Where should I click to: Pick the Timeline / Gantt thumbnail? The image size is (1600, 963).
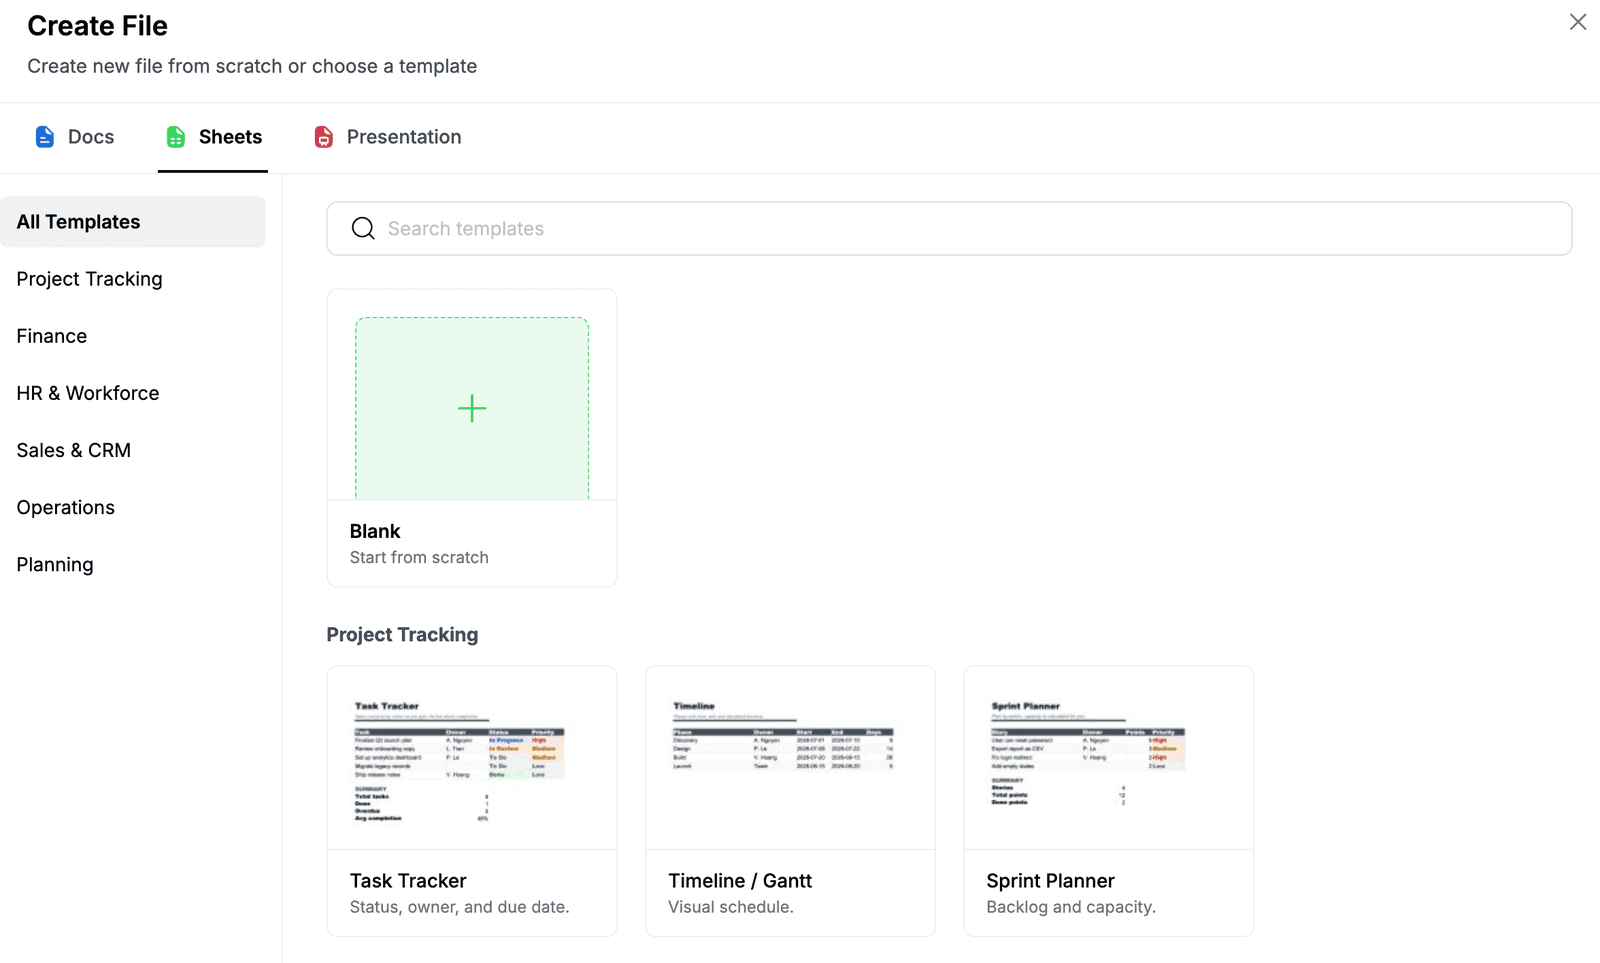(790, 758)
